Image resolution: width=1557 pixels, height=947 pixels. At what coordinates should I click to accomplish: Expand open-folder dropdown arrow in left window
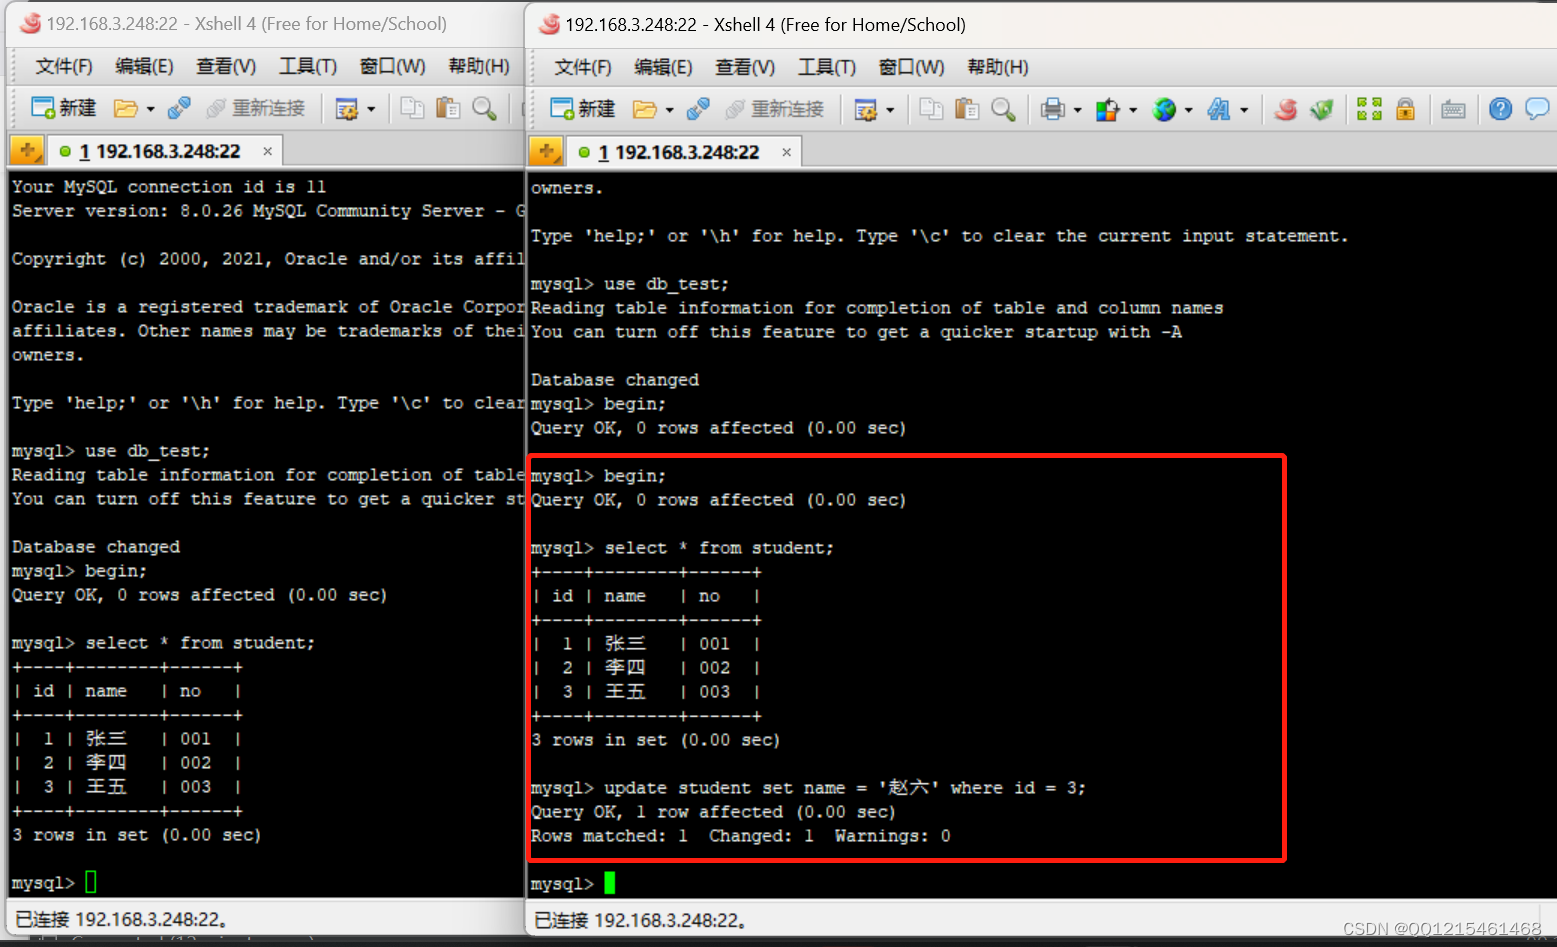pyautogui.click(x=150, y=109)
